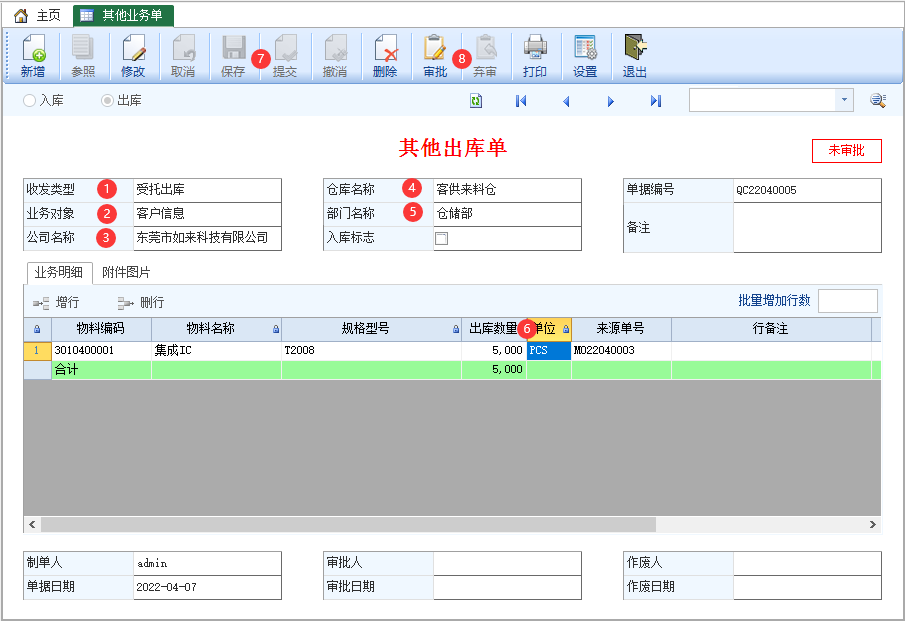Click the 批量增加行数 input field
905x621 pixels.
848,301
